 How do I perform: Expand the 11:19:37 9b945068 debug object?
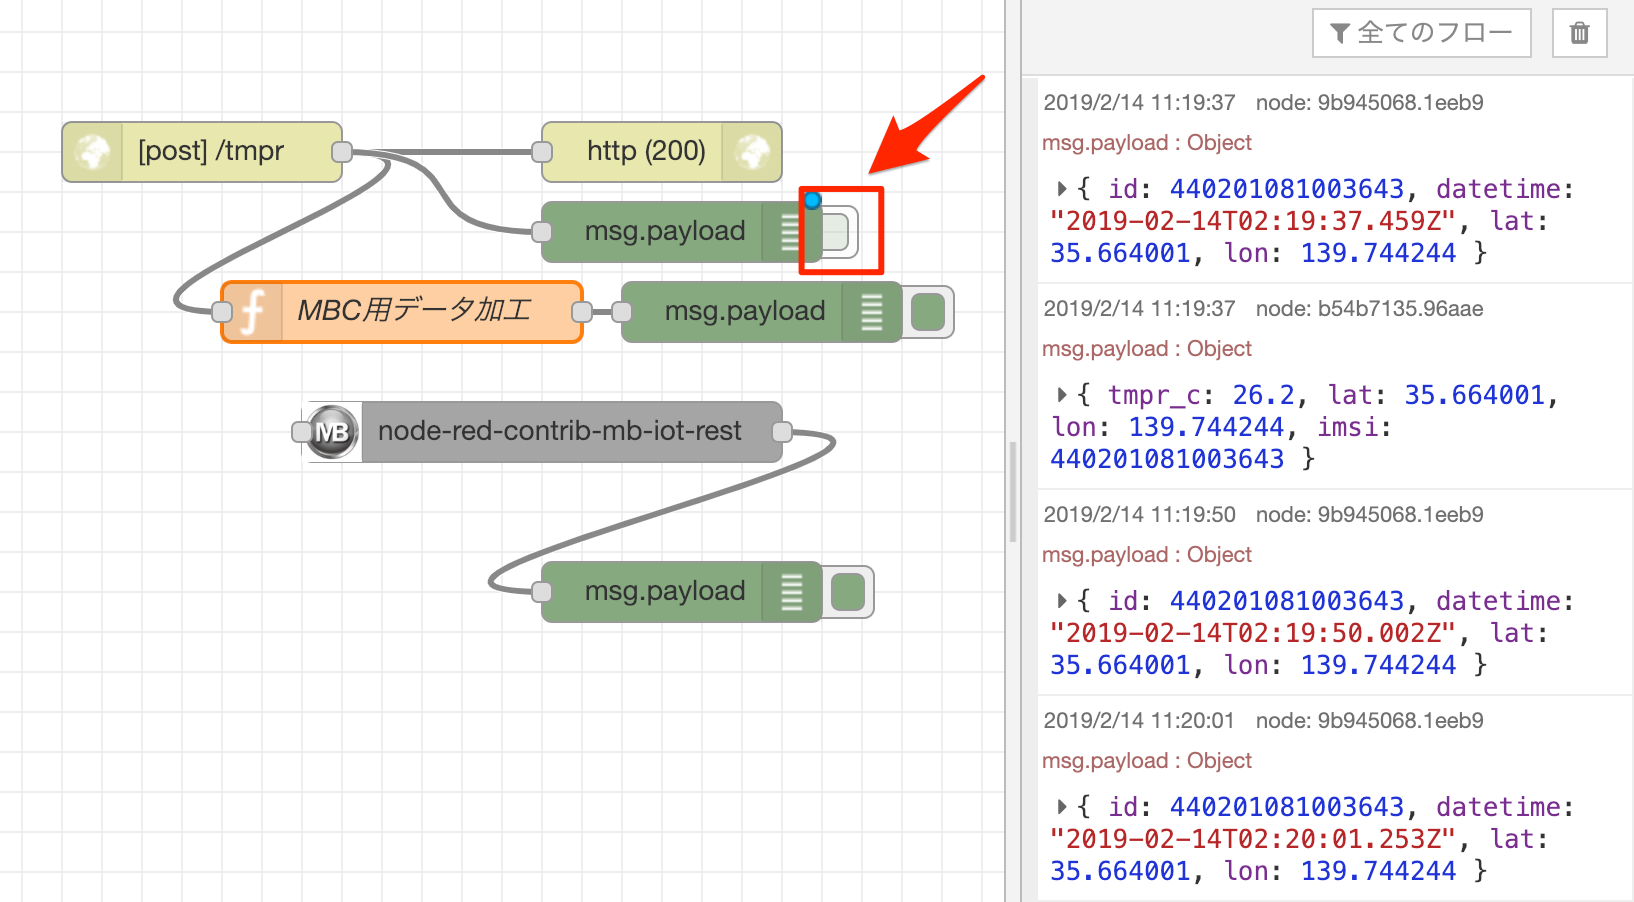(1062, 188)
